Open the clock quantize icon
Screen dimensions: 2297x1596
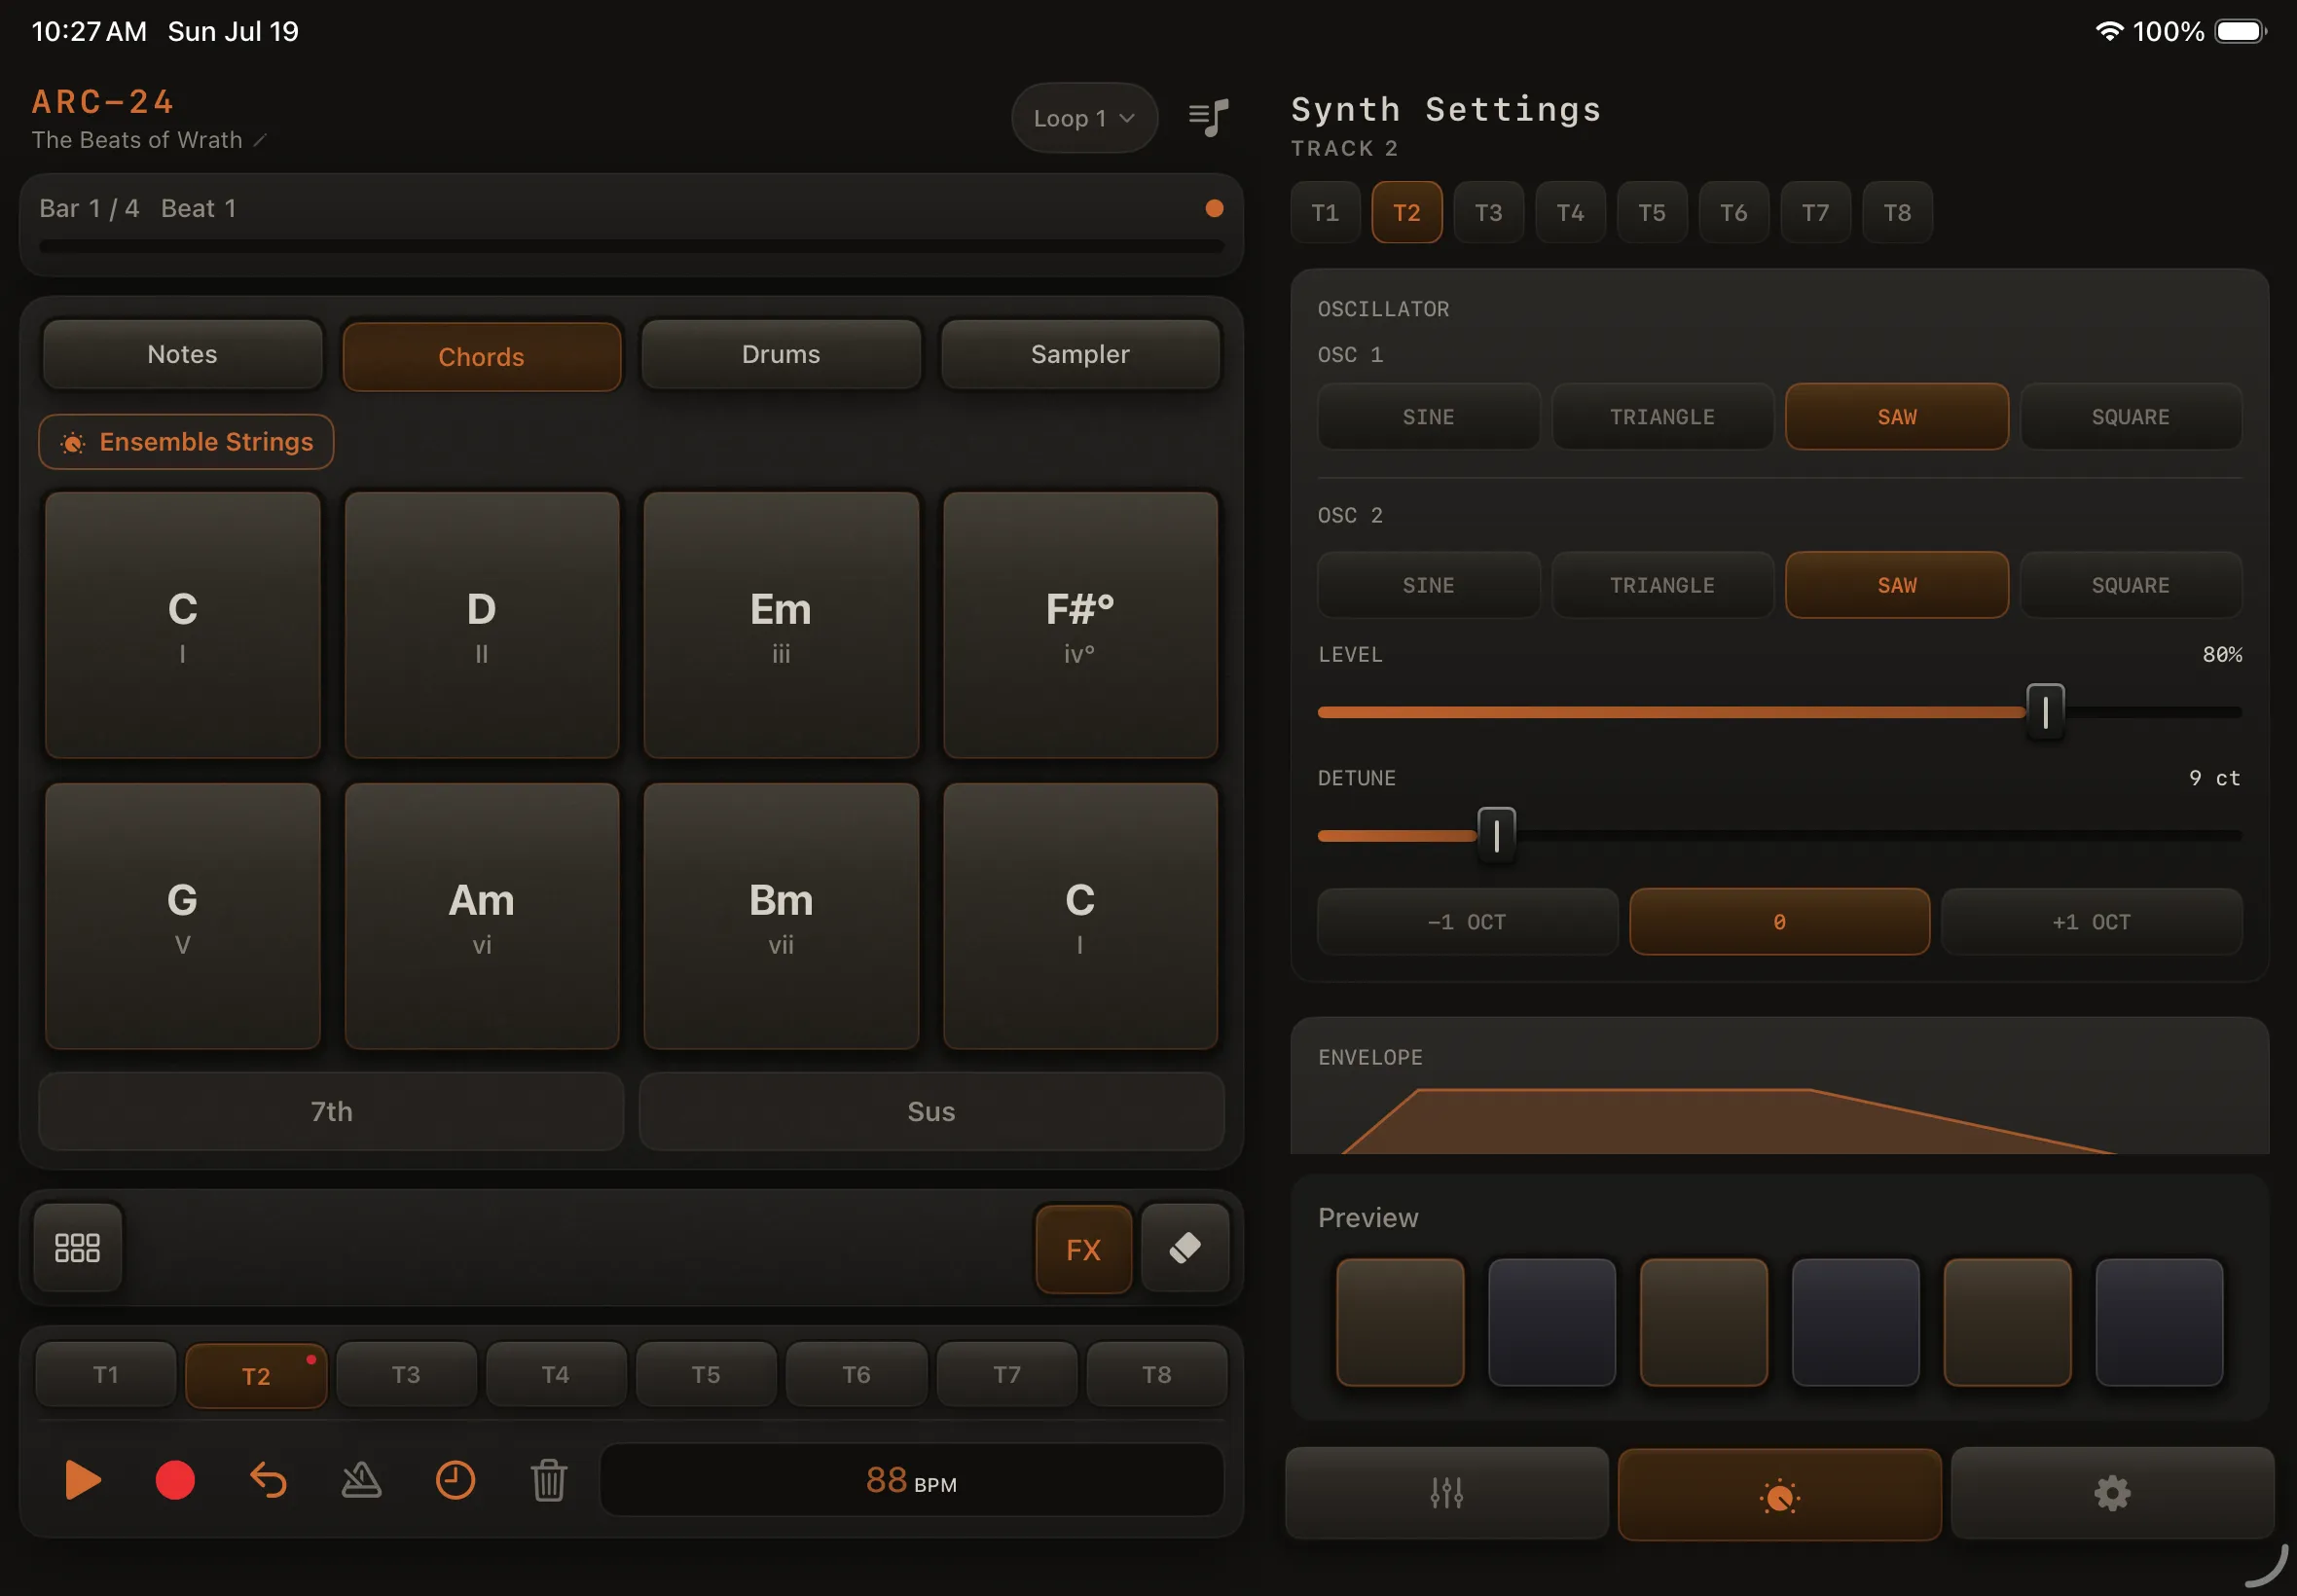[x=455, y=1480]
